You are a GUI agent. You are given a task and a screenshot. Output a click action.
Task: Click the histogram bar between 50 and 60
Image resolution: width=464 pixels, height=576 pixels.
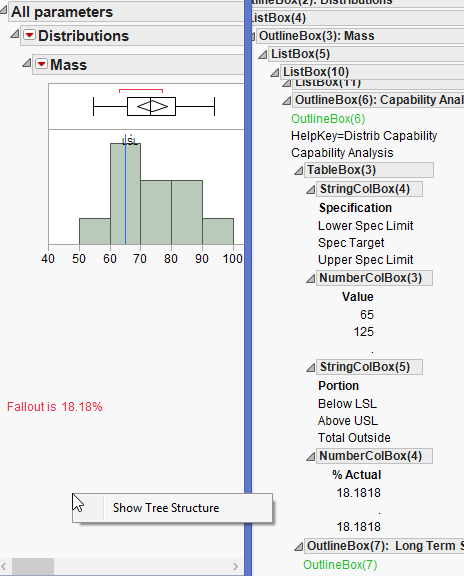[95, 231]
